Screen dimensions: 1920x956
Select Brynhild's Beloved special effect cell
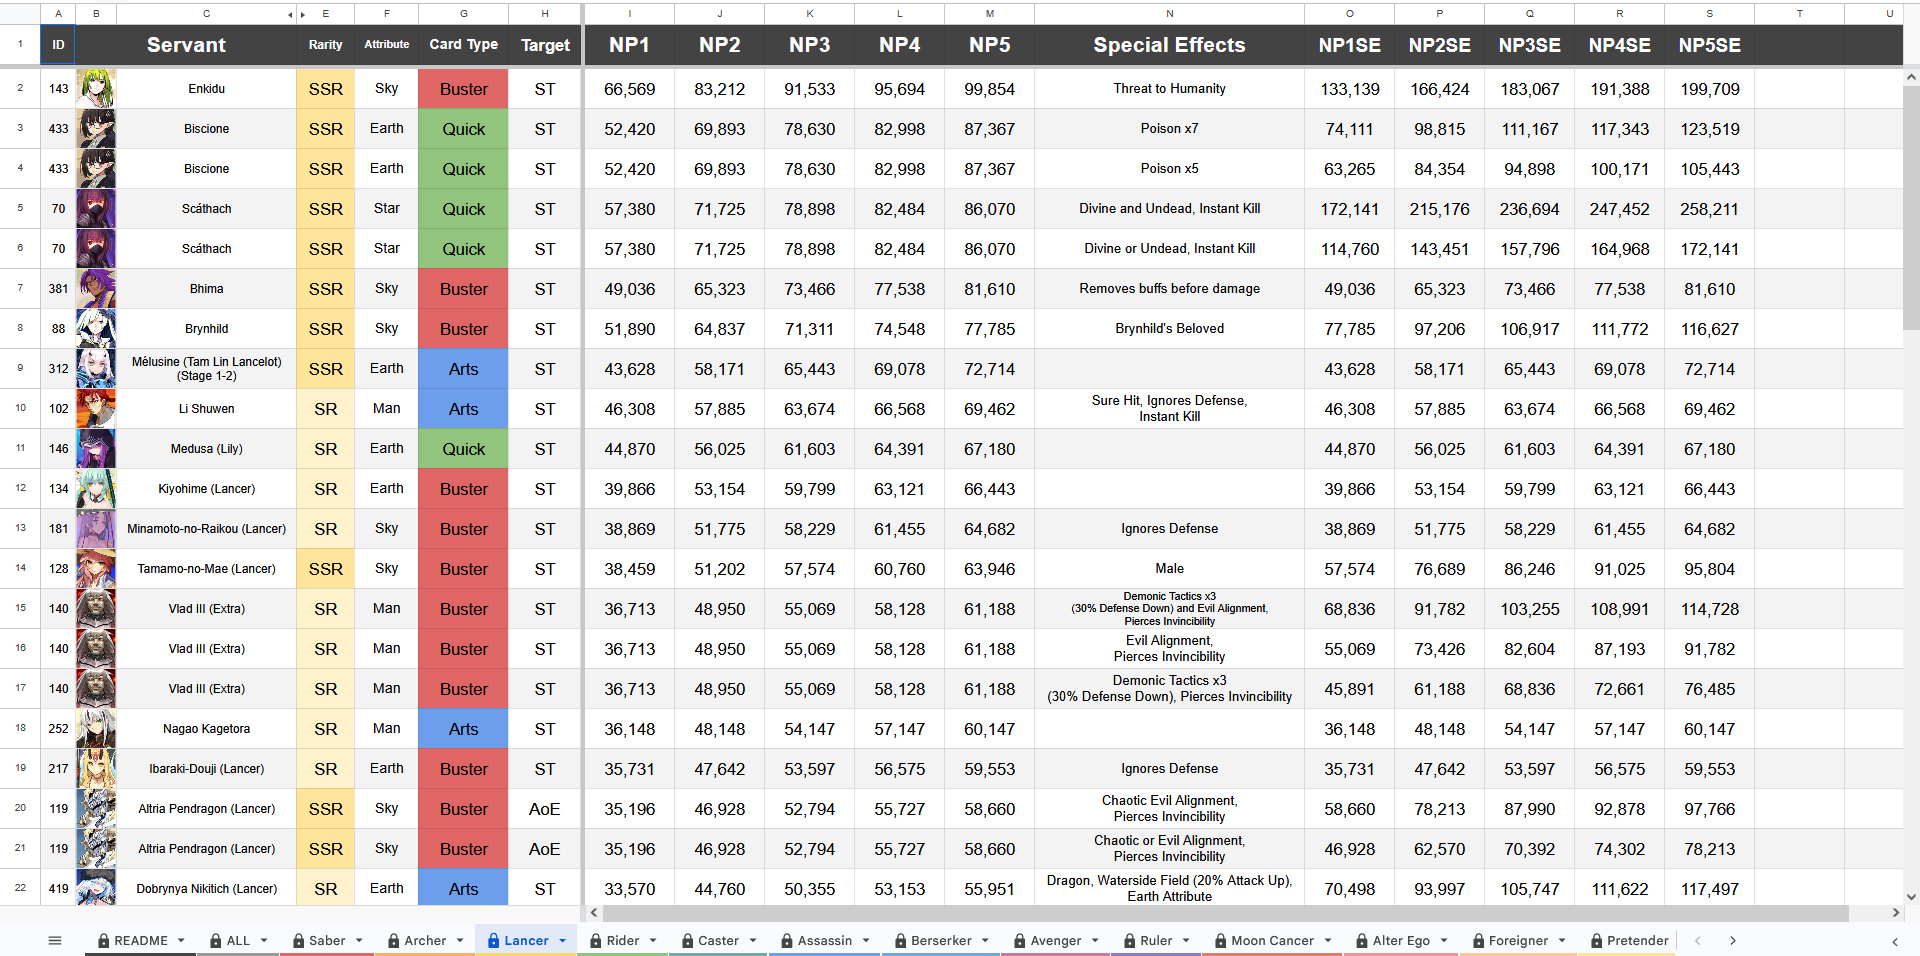[1170, 329]
